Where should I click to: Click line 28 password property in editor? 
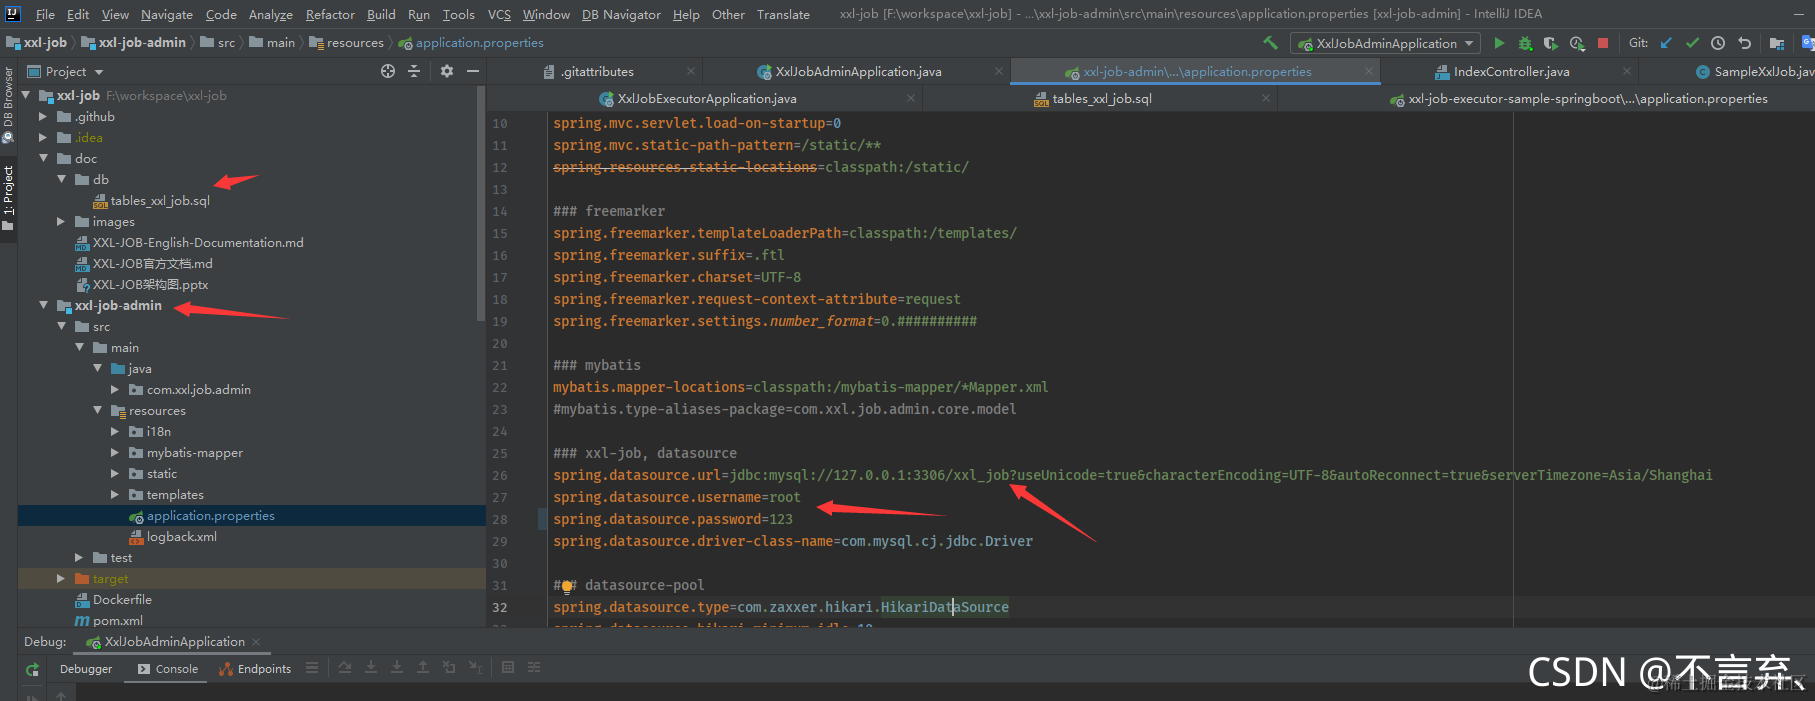673,519
